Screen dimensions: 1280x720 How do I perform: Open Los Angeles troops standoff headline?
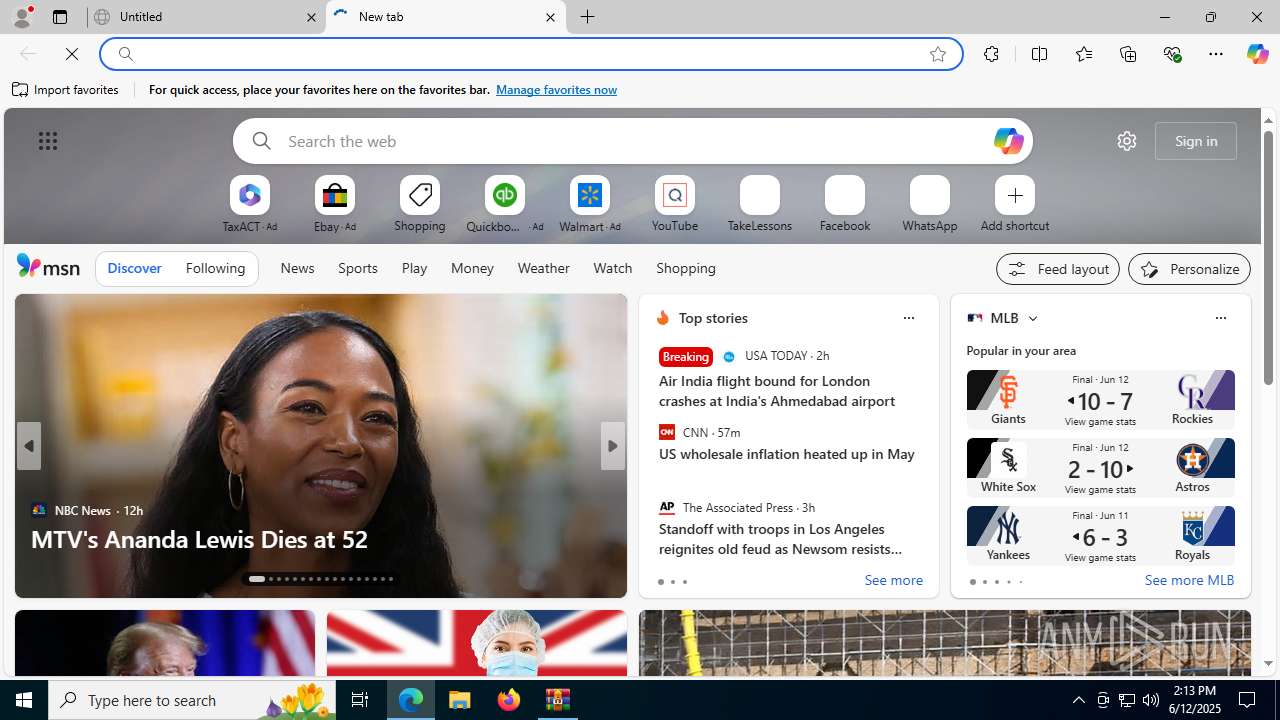780,539
